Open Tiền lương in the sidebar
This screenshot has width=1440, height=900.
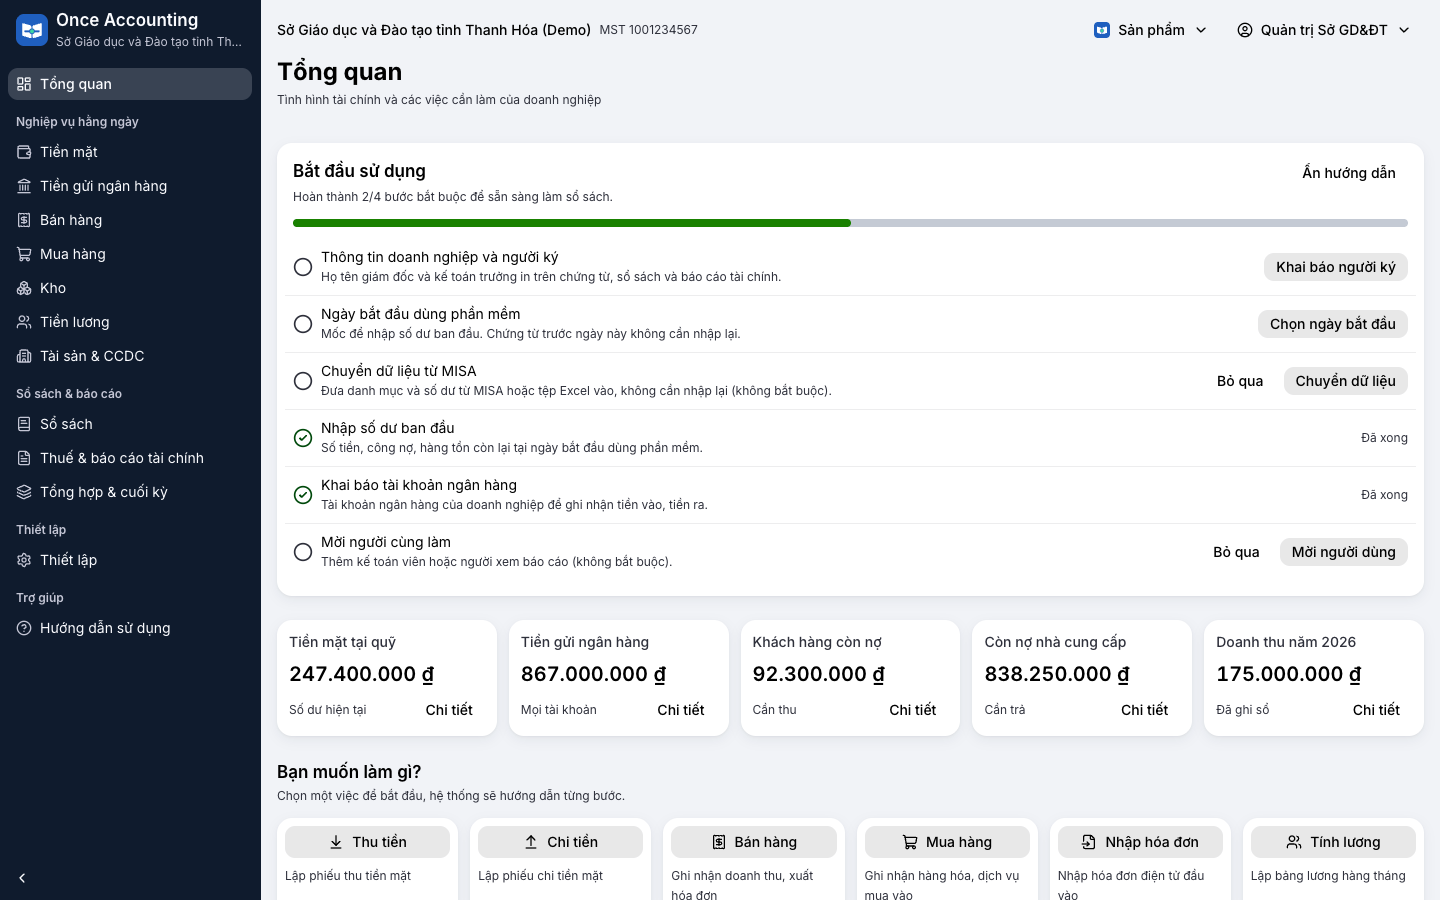tap(130, 322)
